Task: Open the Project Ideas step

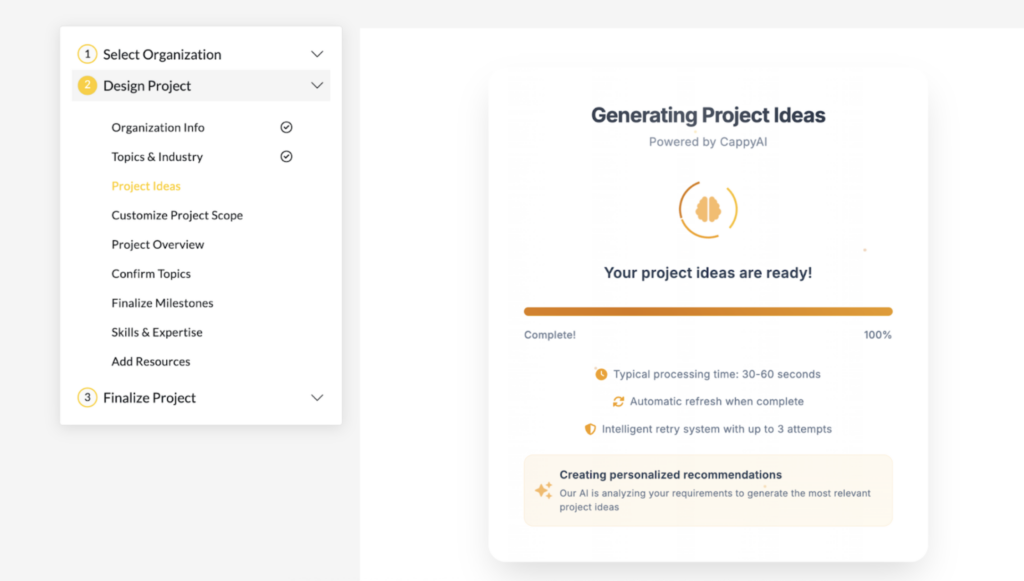Action: click(146, 186)
